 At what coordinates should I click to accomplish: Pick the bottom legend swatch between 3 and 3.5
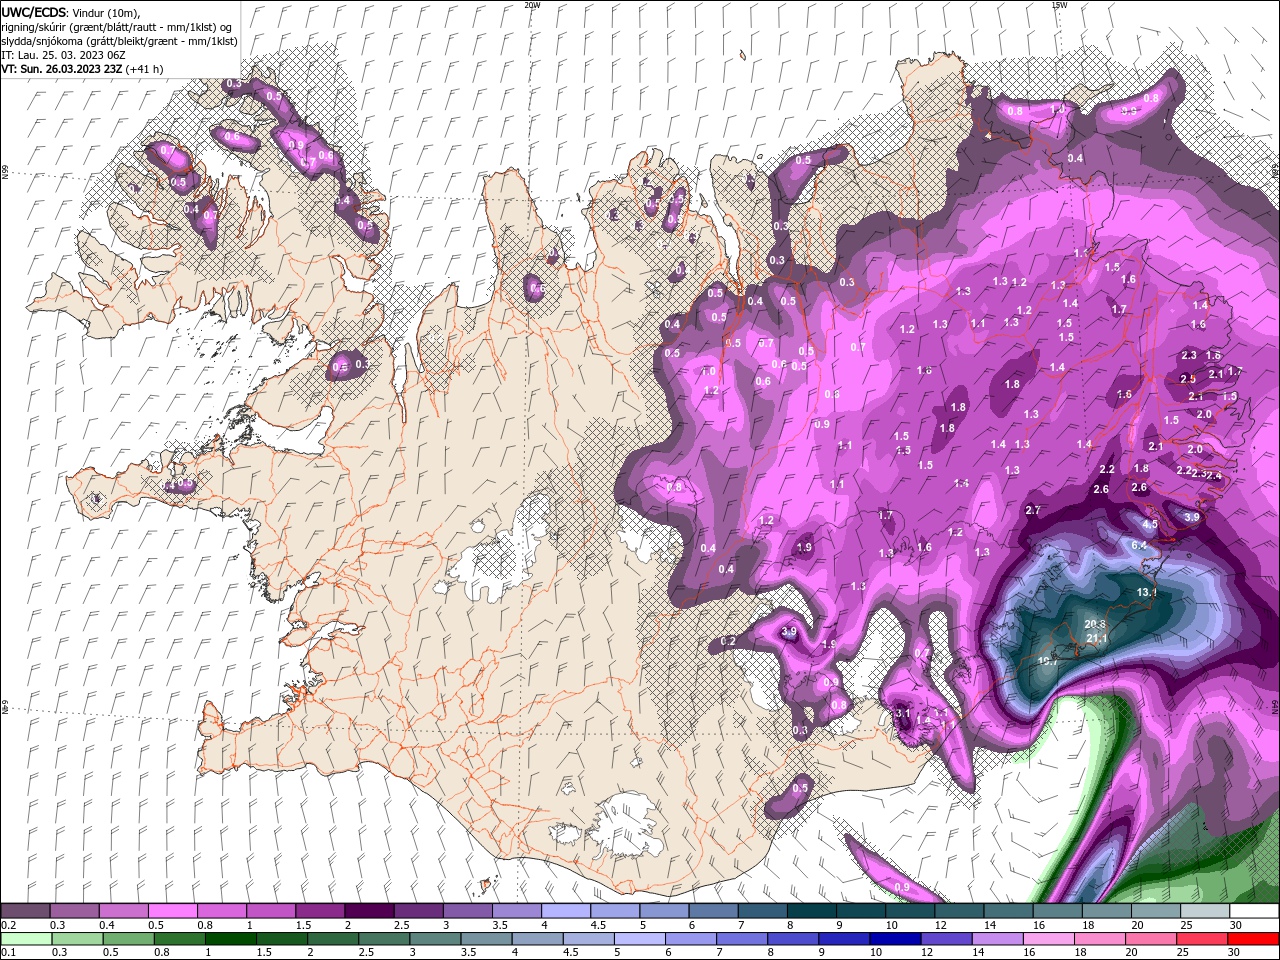click(435, 939)
